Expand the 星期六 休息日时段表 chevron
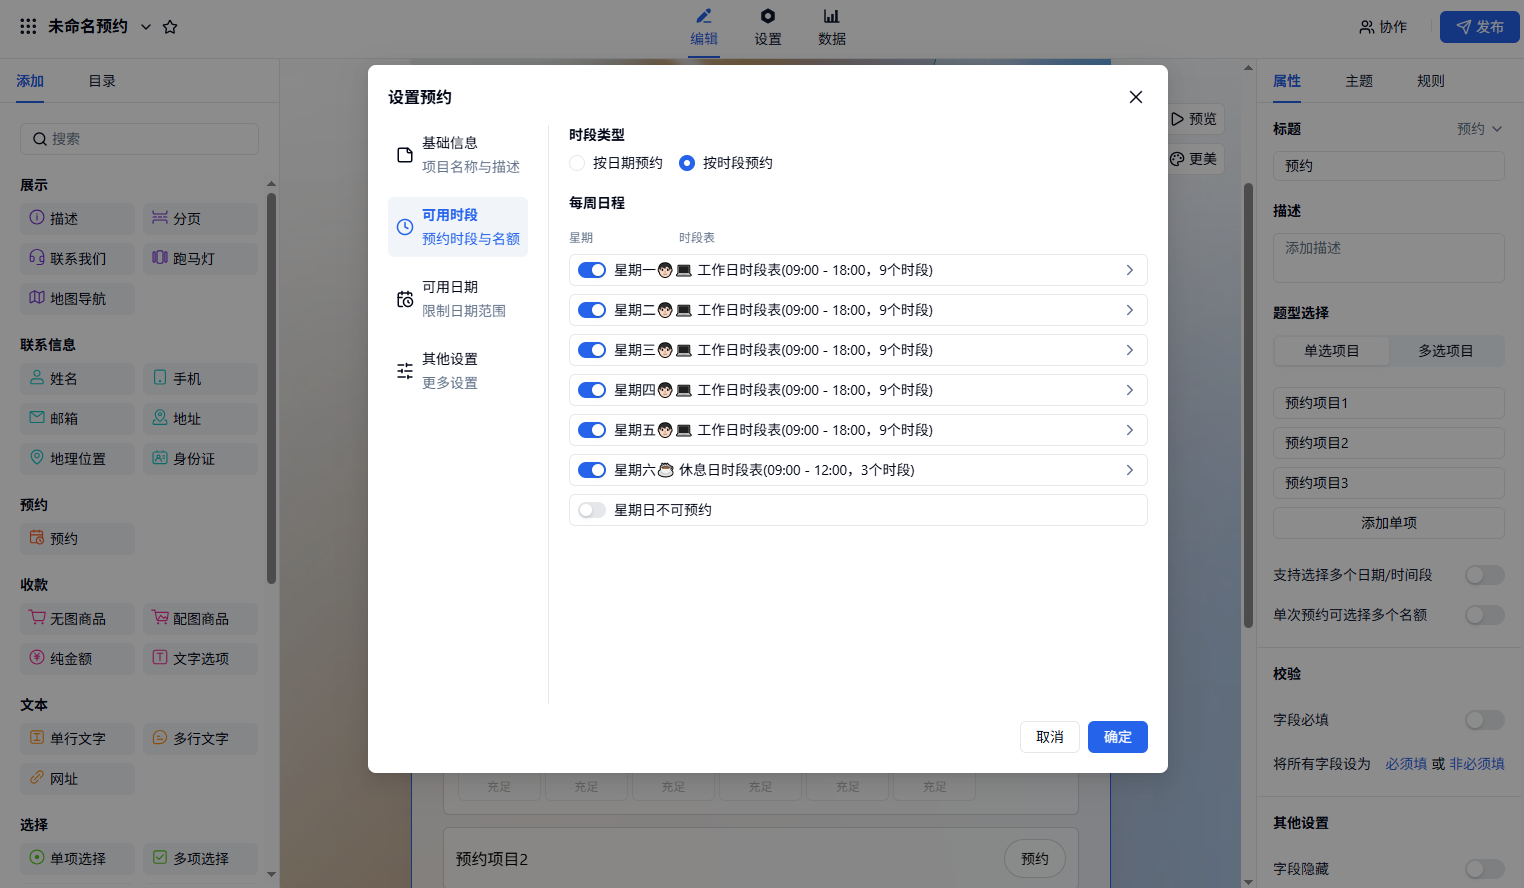The image size is (1524, 888). (1129, 470)
